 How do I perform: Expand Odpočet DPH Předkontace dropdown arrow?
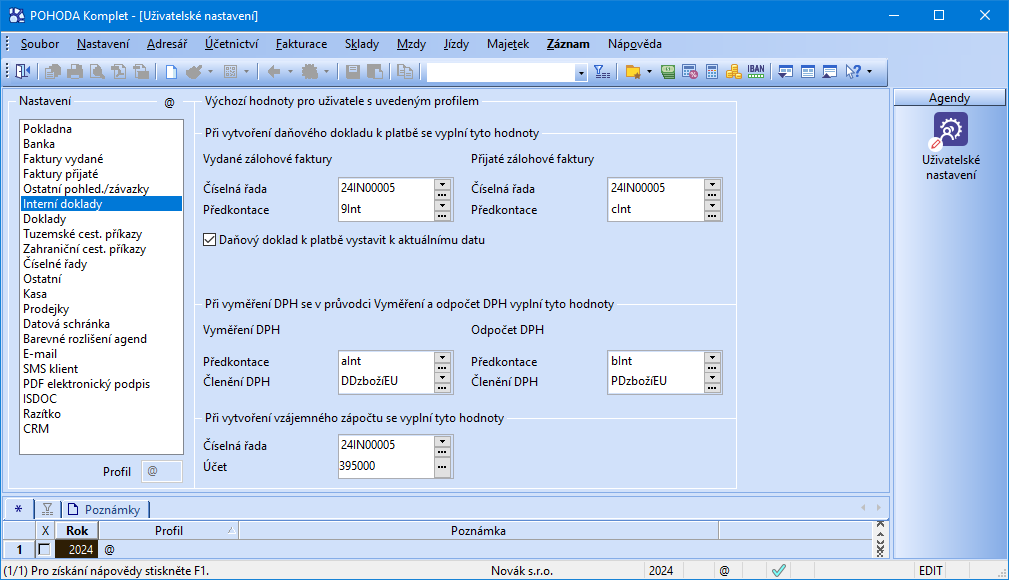tap(712, 358)
